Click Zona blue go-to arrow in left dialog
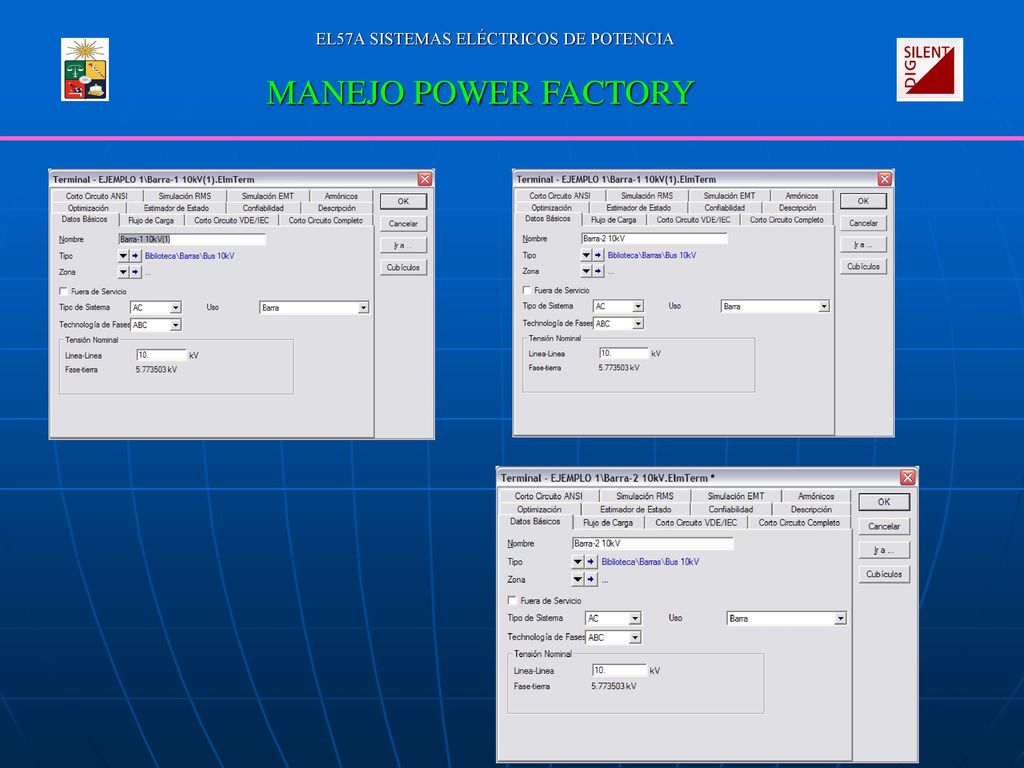The height and width of the screenshot is (768, 1024). (x=135, y=272)
